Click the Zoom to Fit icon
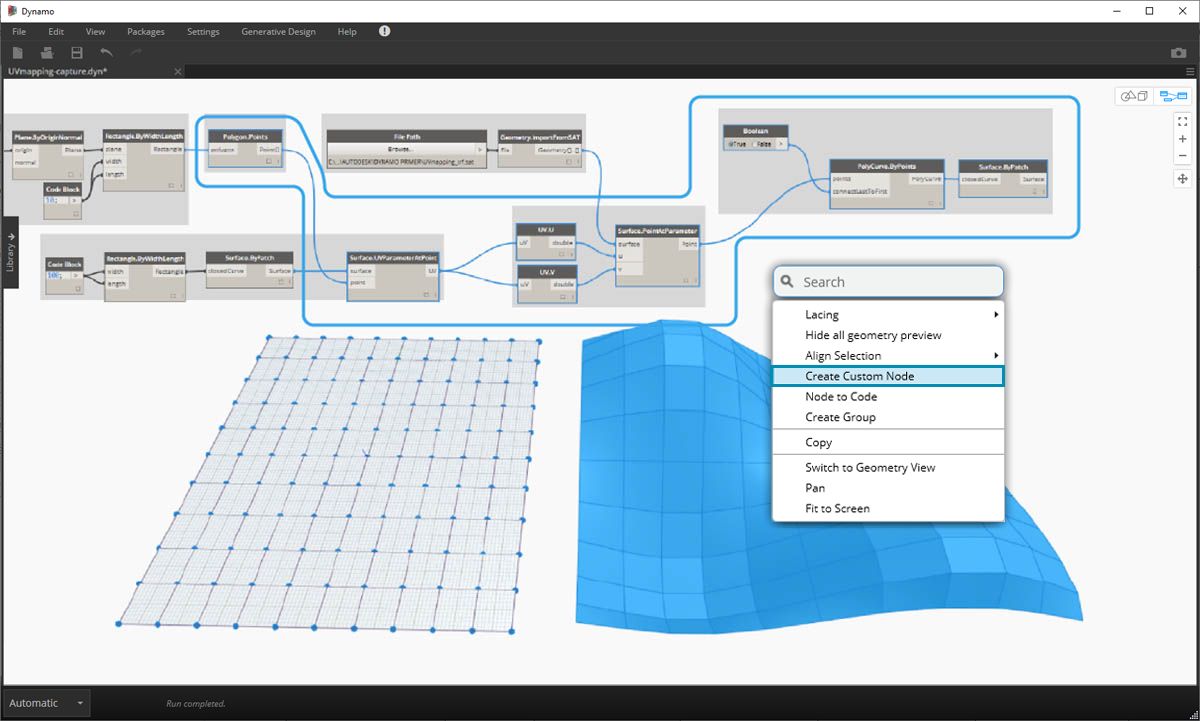This screenshot has width=1200, height=721. 1182,121
